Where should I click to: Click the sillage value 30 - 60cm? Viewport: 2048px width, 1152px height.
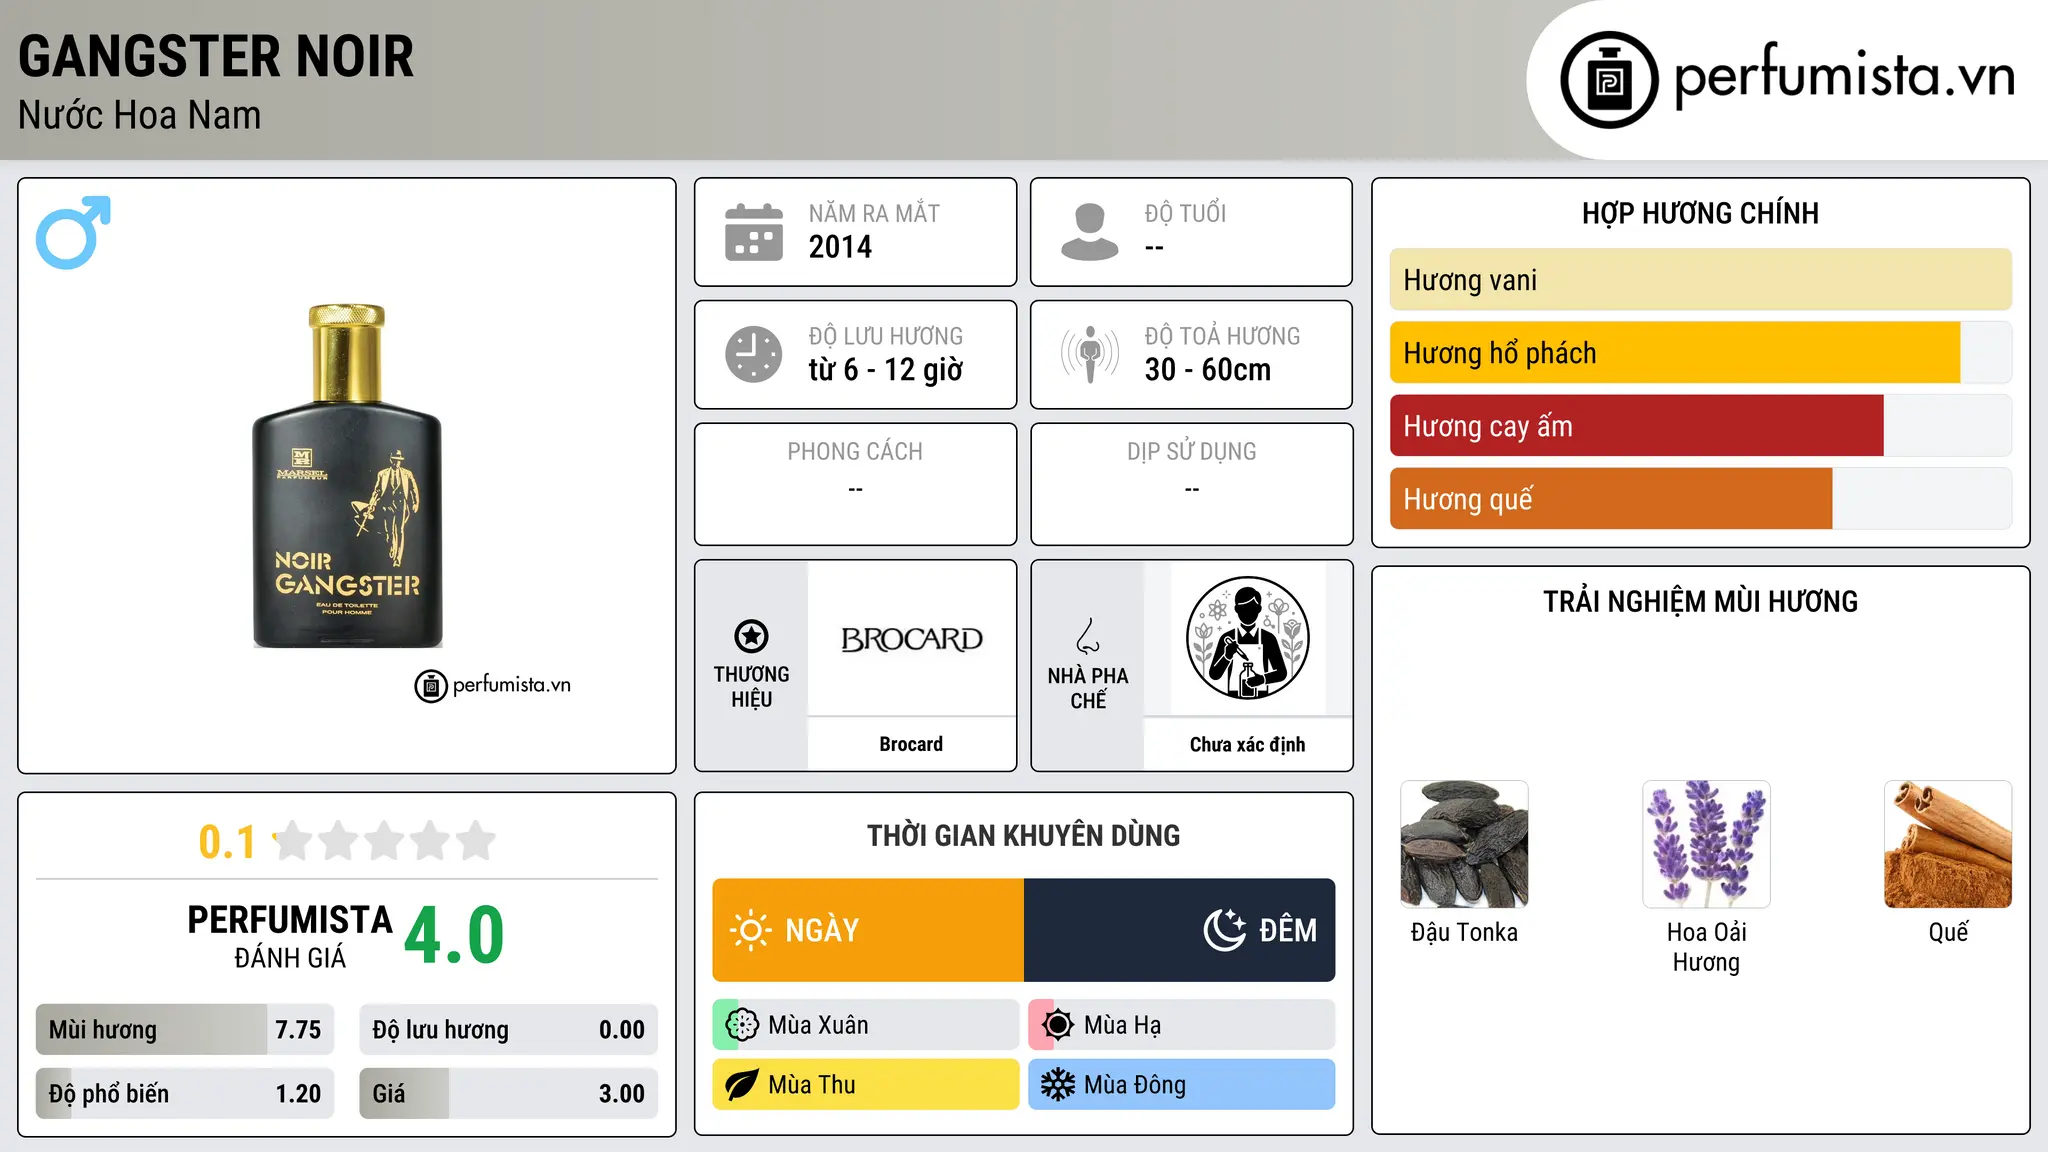[x=1208, y=370]
